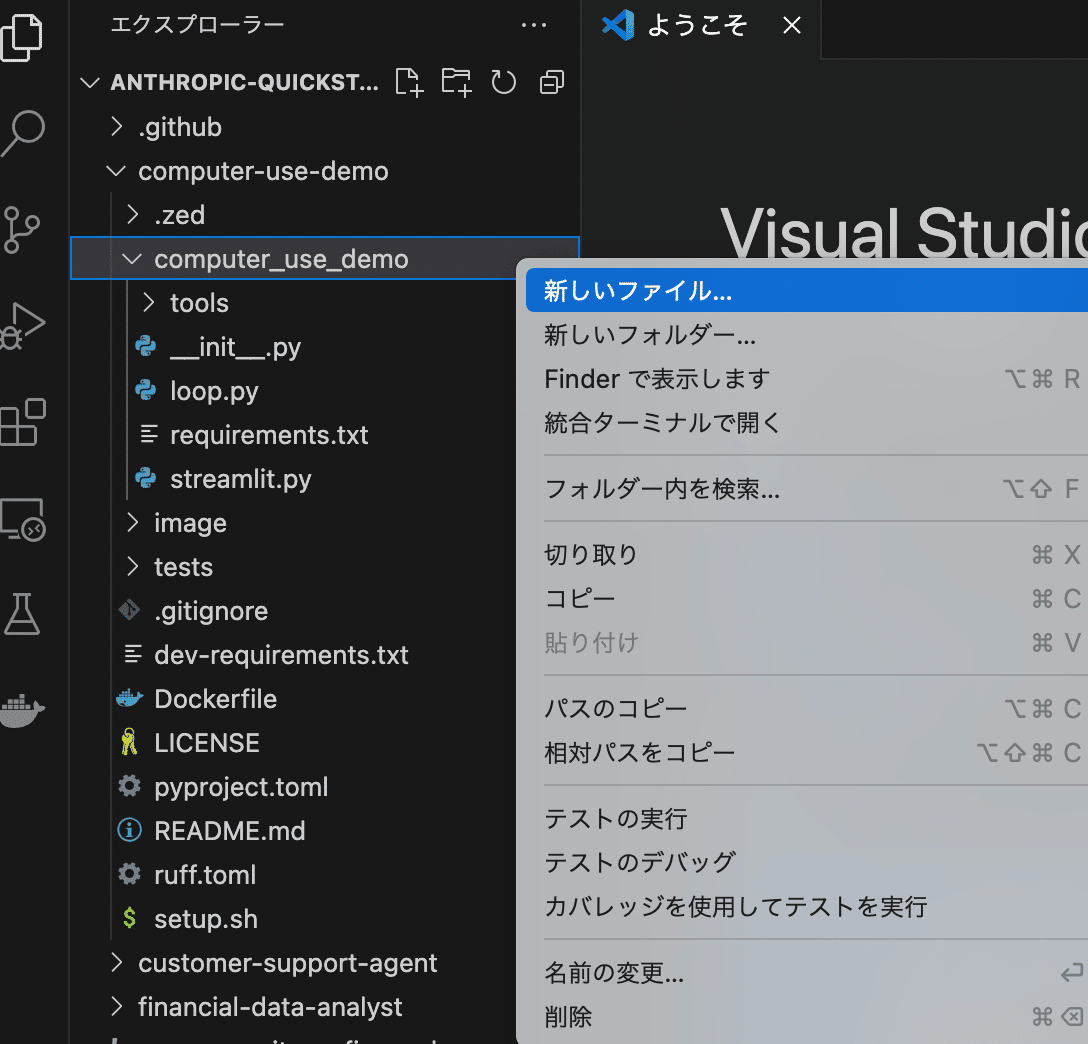This screenshot has width=1088, height=1044.
Task: Expand the .zed folder
Action: (x=133, y=215)
